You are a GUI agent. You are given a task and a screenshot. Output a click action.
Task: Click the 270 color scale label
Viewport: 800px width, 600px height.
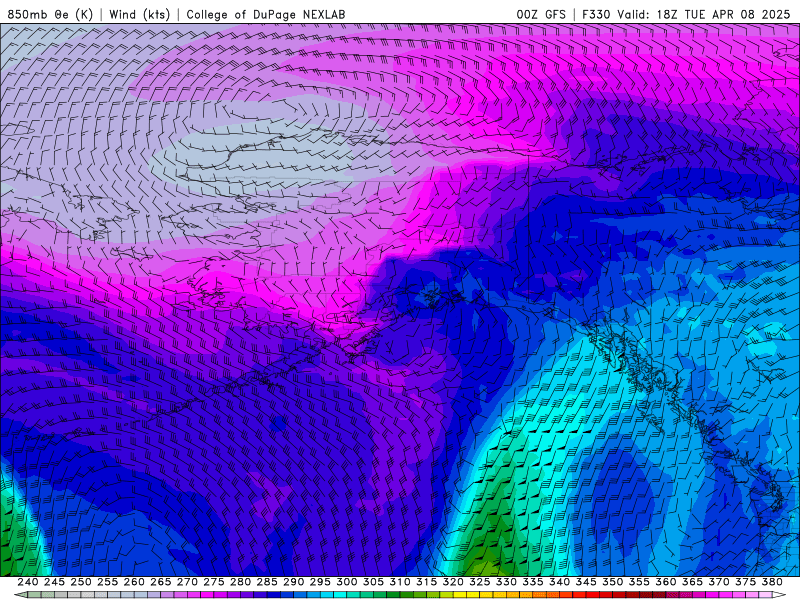[x=187, y=582]
